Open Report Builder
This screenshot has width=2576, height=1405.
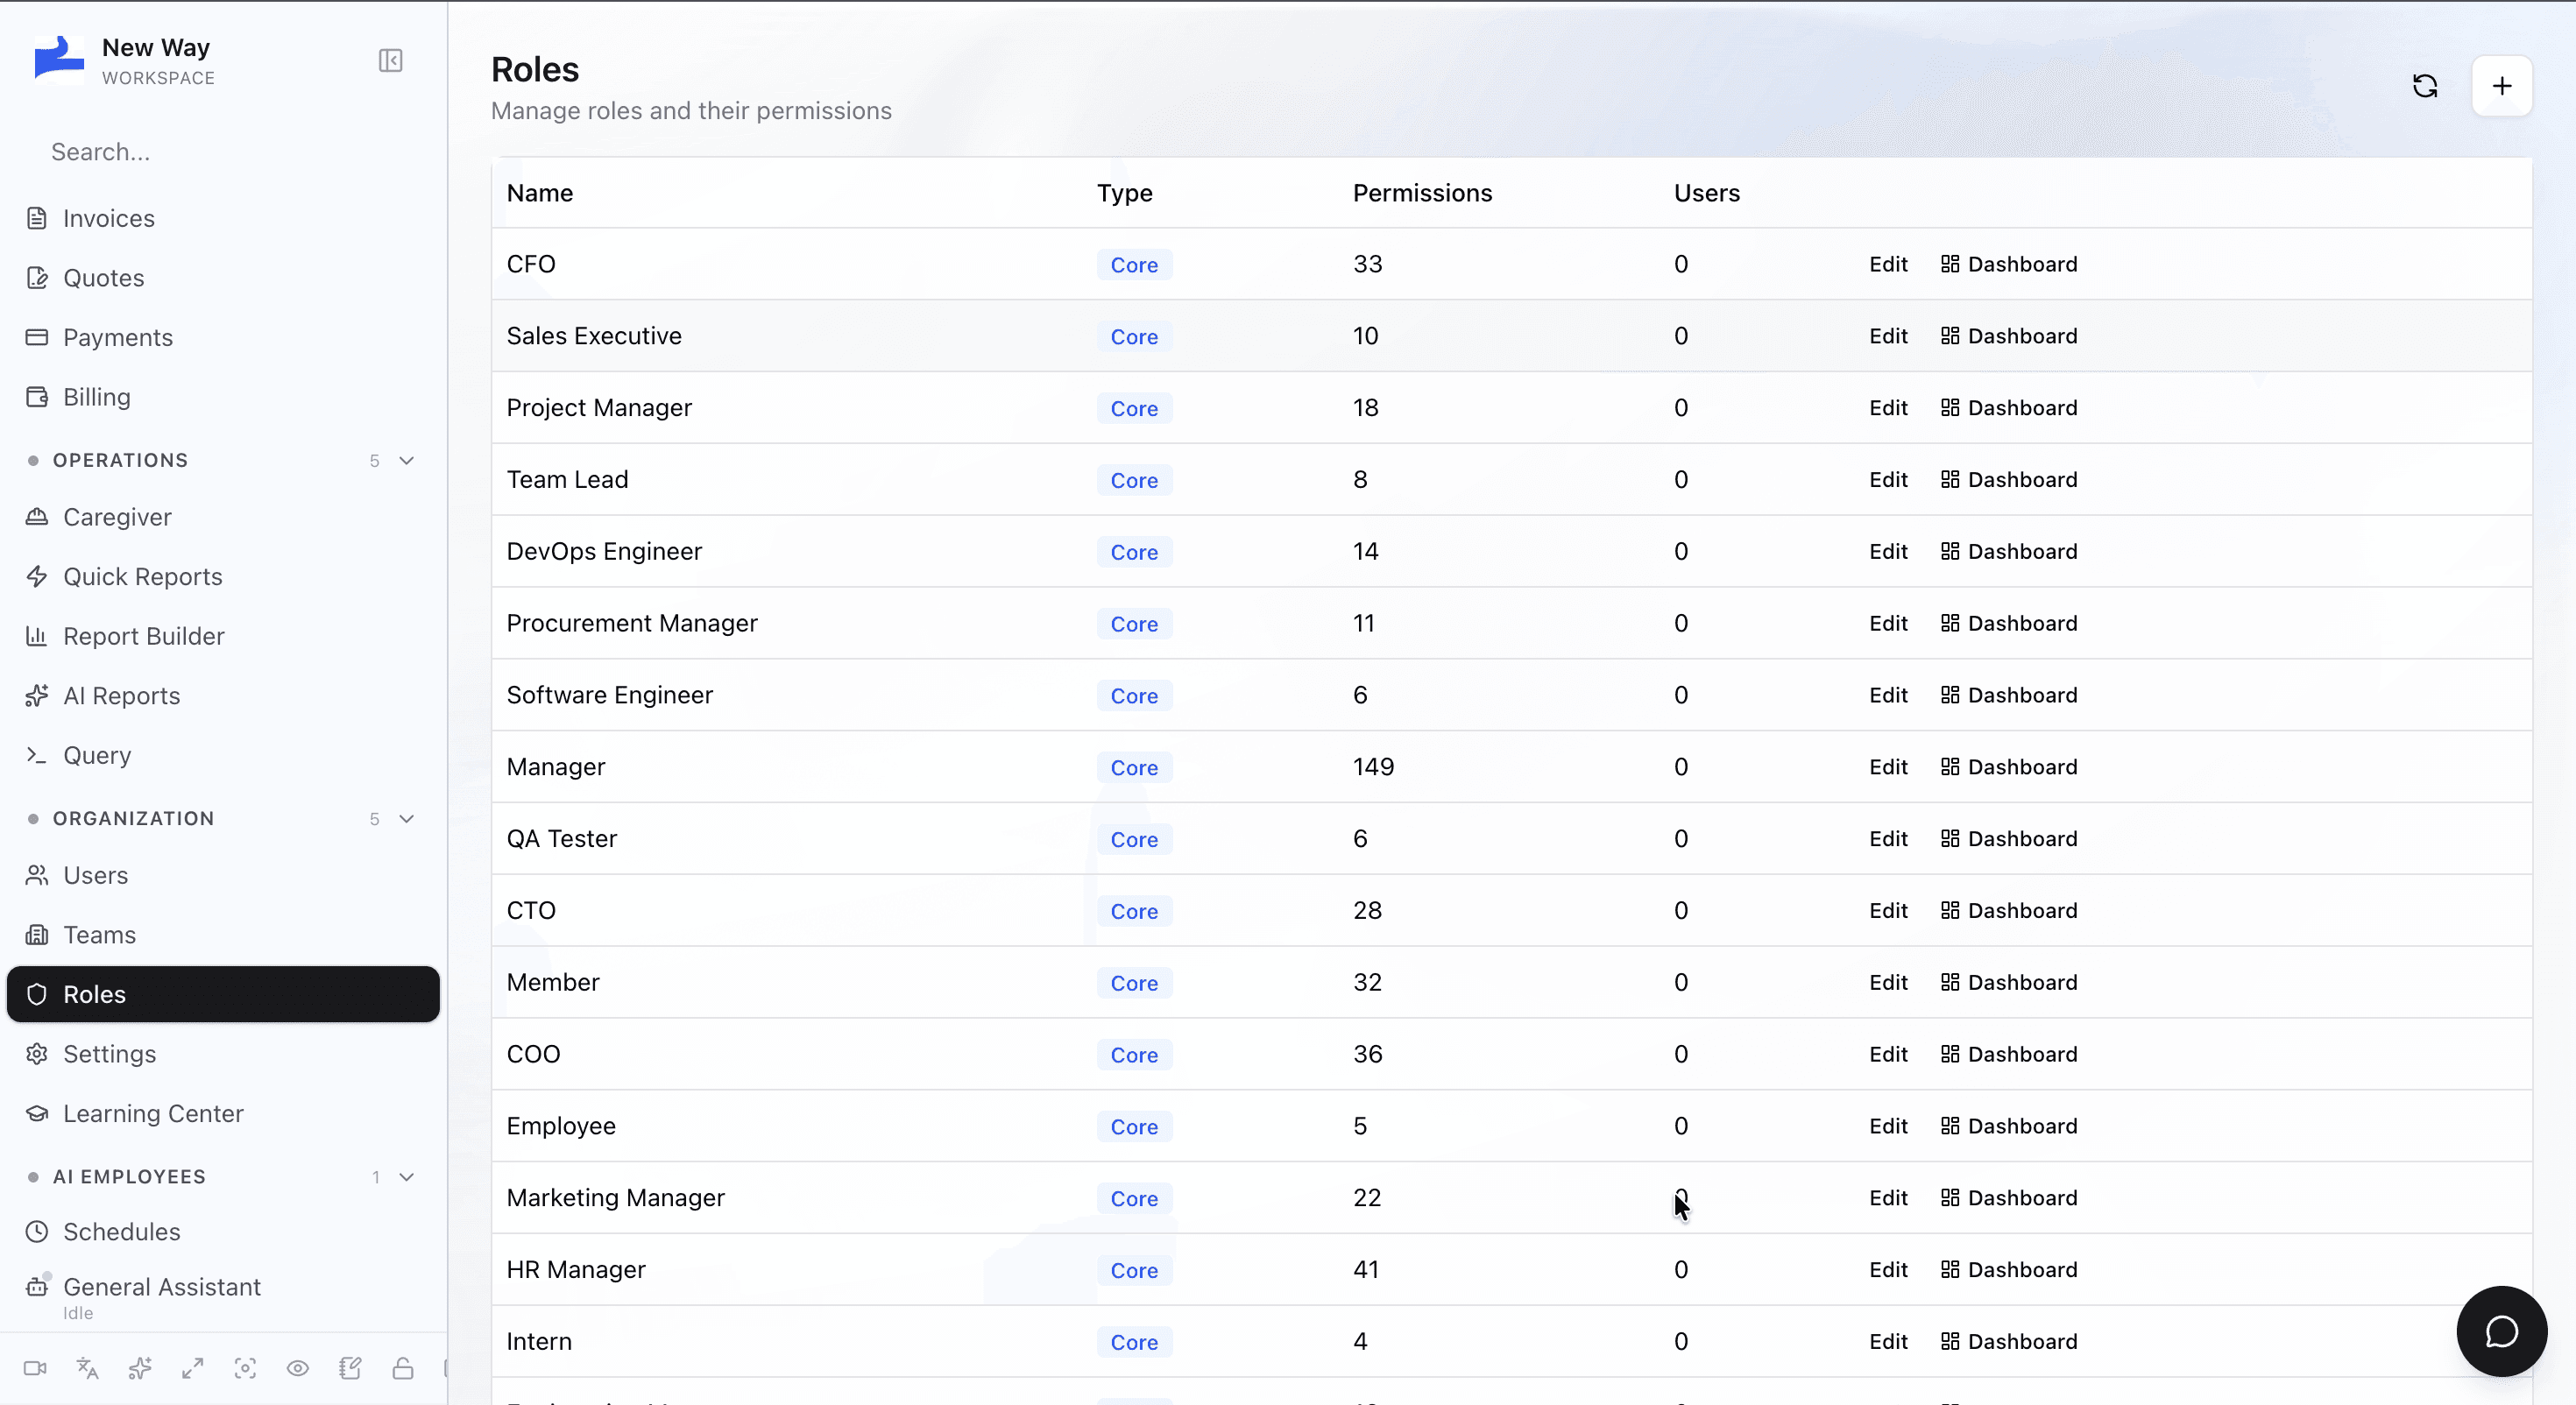point(223,636)
